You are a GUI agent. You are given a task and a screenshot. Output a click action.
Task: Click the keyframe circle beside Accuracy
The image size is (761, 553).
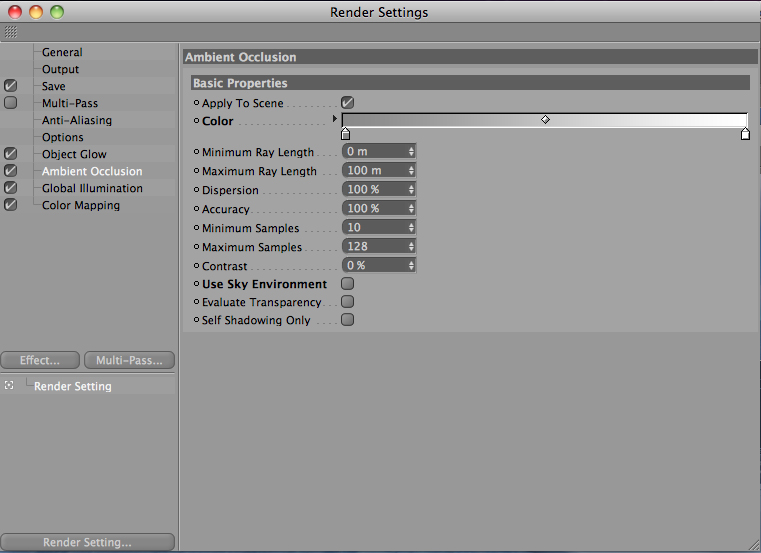[x=197, y=208]
